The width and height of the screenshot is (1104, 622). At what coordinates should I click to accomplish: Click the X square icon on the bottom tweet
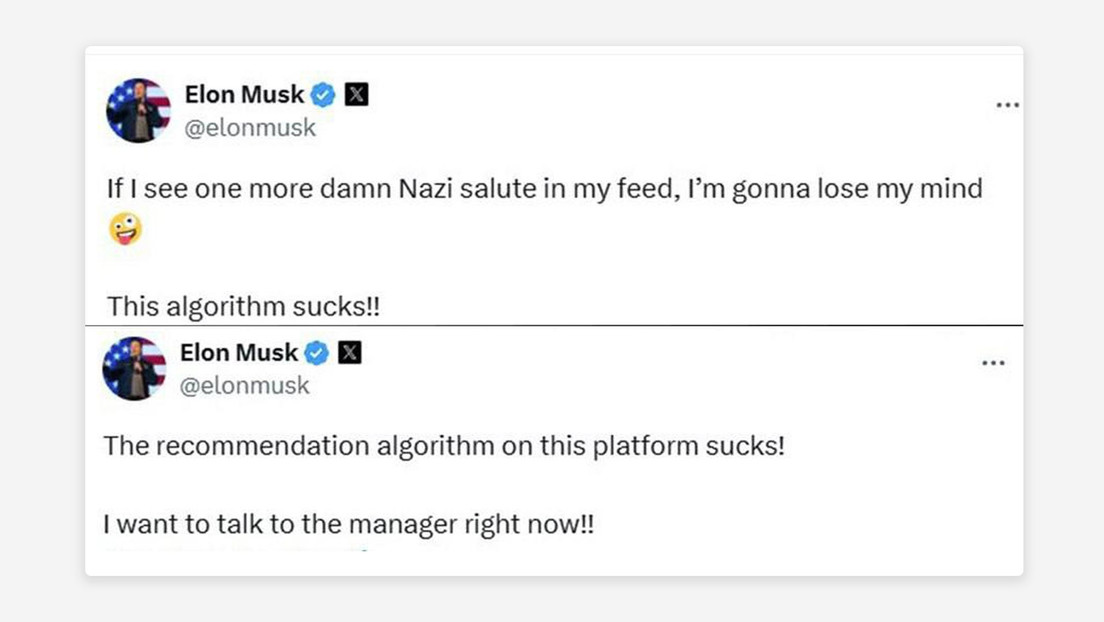[350, 351]
